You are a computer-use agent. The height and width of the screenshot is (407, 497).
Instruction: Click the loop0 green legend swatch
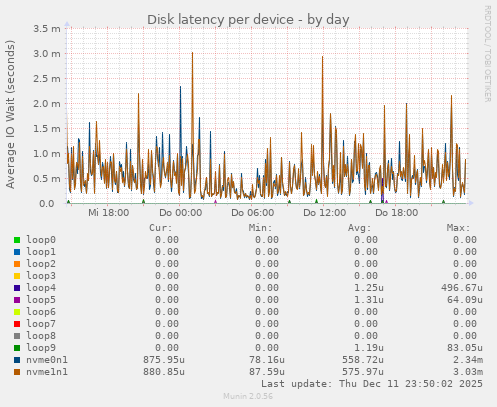pyautogui.click(x=17, y=240)
